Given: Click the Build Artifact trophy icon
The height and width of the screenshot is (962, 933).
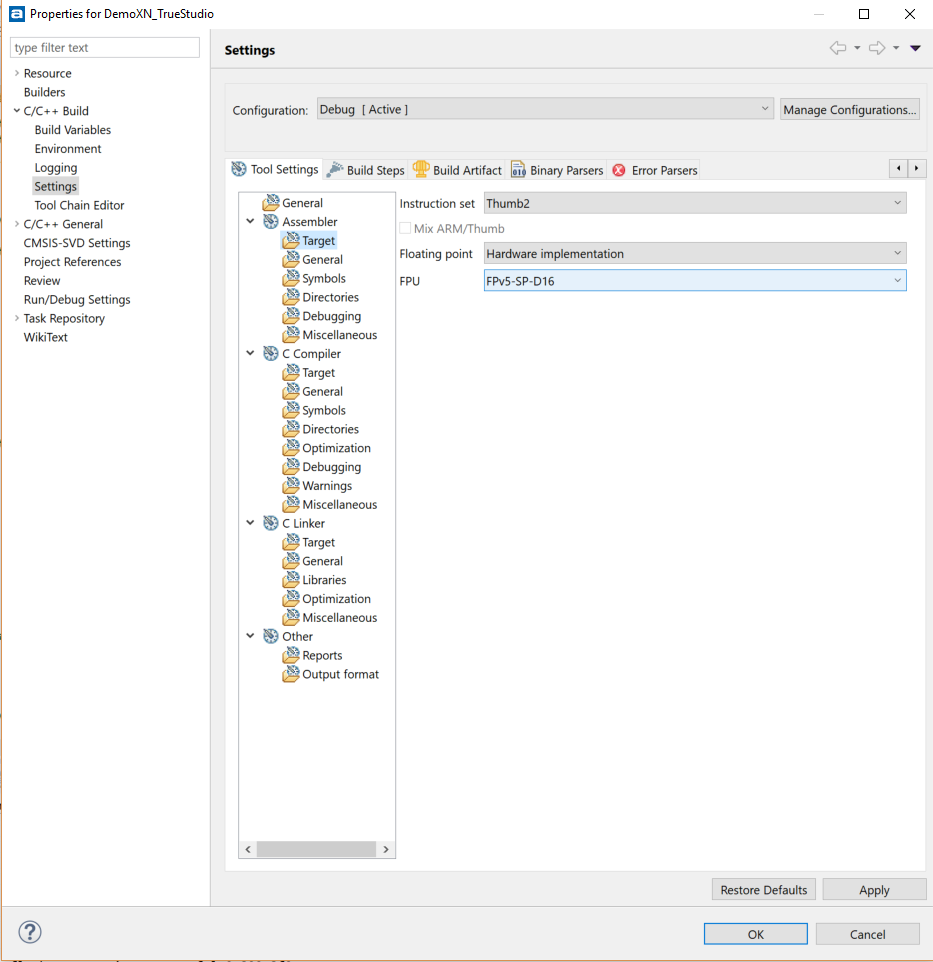Looking at the screenshot, I should 421,169.
